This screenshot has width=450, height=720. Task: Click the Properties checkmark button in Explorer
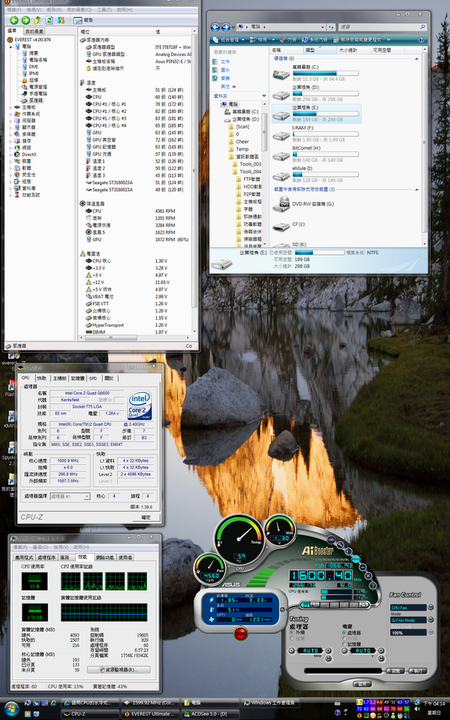[x=288, y=40]
